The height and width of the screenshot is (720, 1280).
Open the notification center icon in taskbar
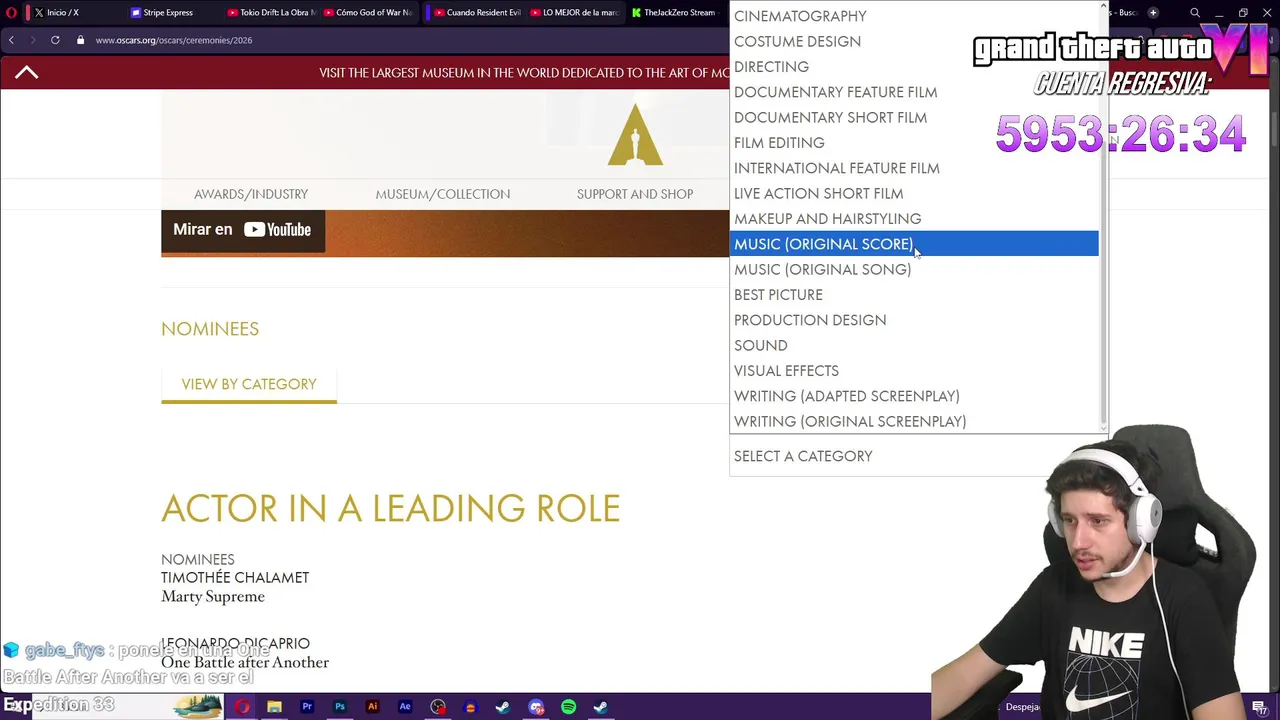click(1259, 707)
